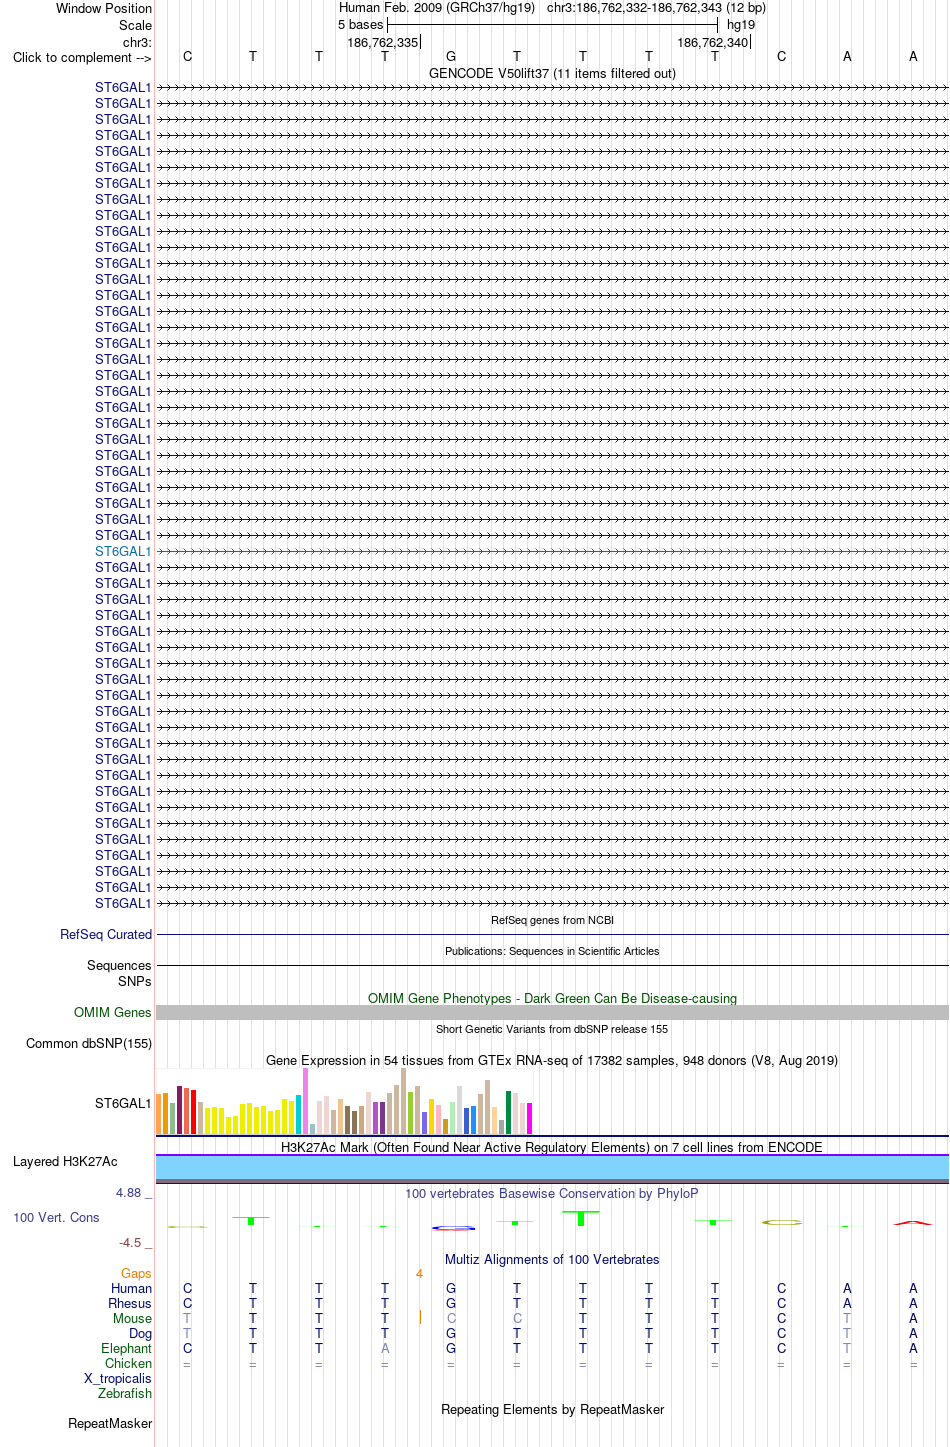Click the tall violet GTEx expression bar
This screenshot has width=950, height=1447.
306,1101
